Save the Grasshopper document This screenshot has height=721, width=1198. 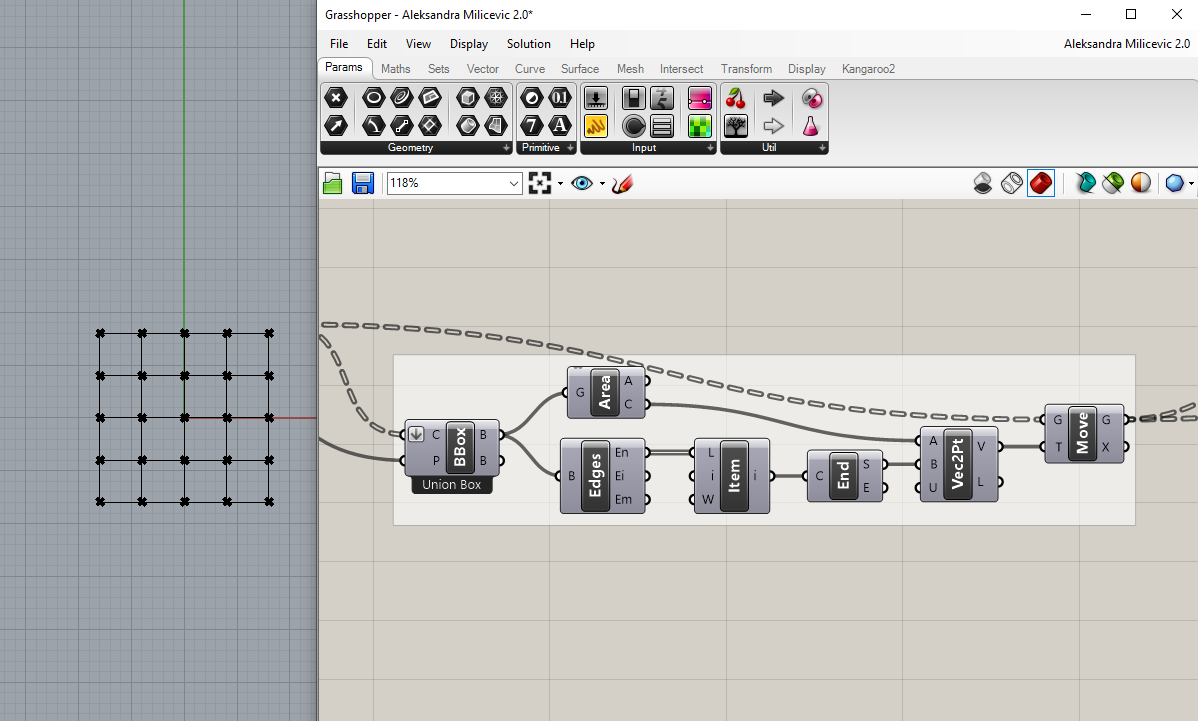click(x=362, y=183)
